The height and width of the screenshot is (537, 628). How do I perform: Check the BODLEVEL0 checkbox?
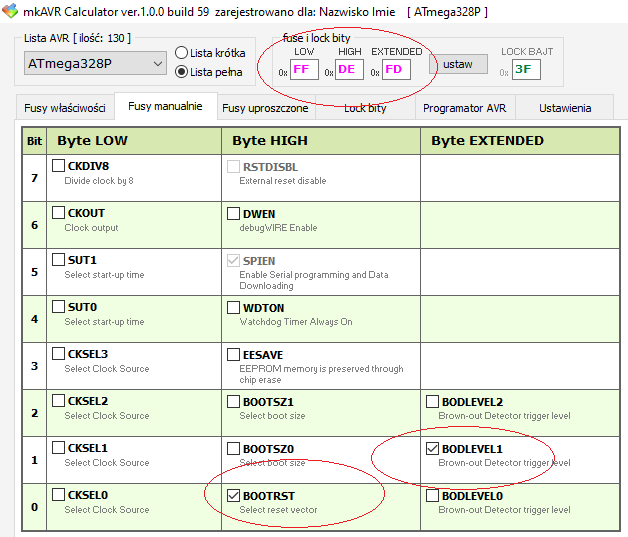(x=433, y=496)
